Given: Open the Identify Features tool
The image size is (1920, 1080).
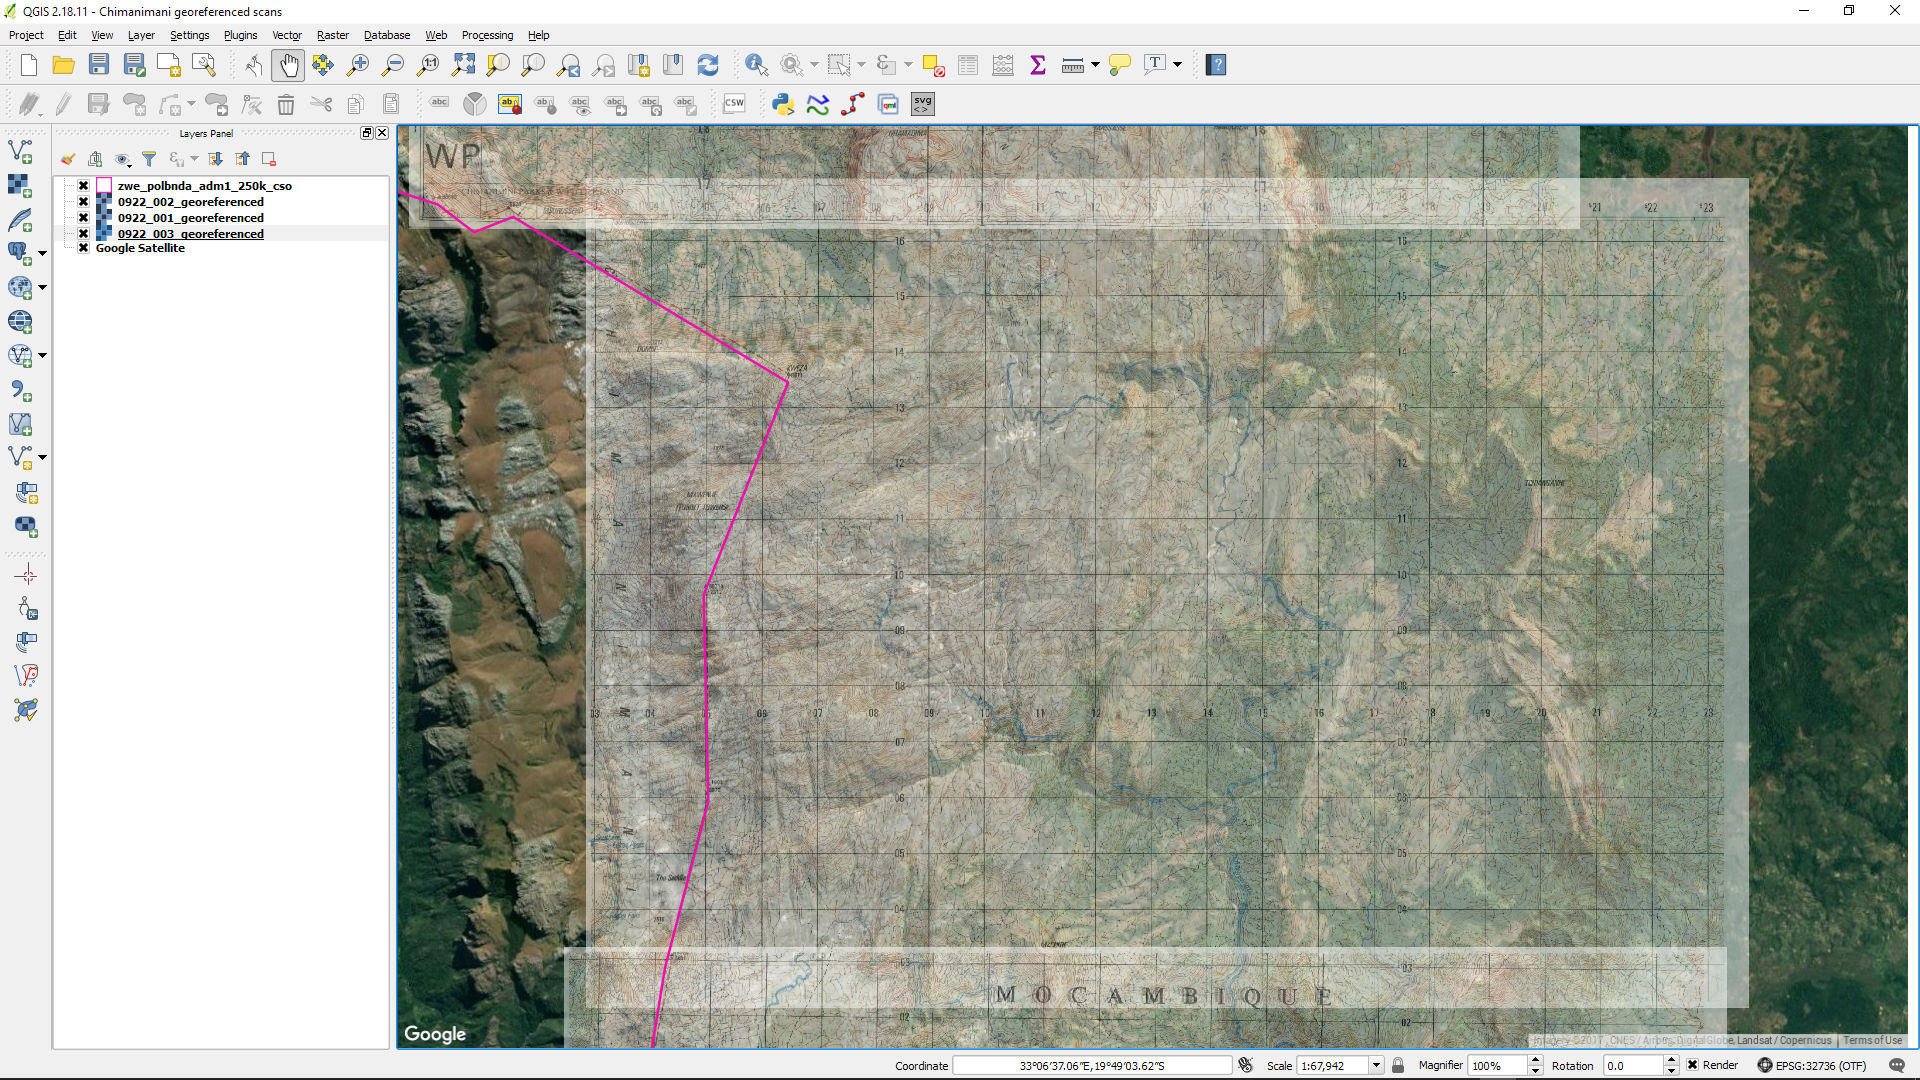Looking at the screenshot, I should [x=756, y=65].
